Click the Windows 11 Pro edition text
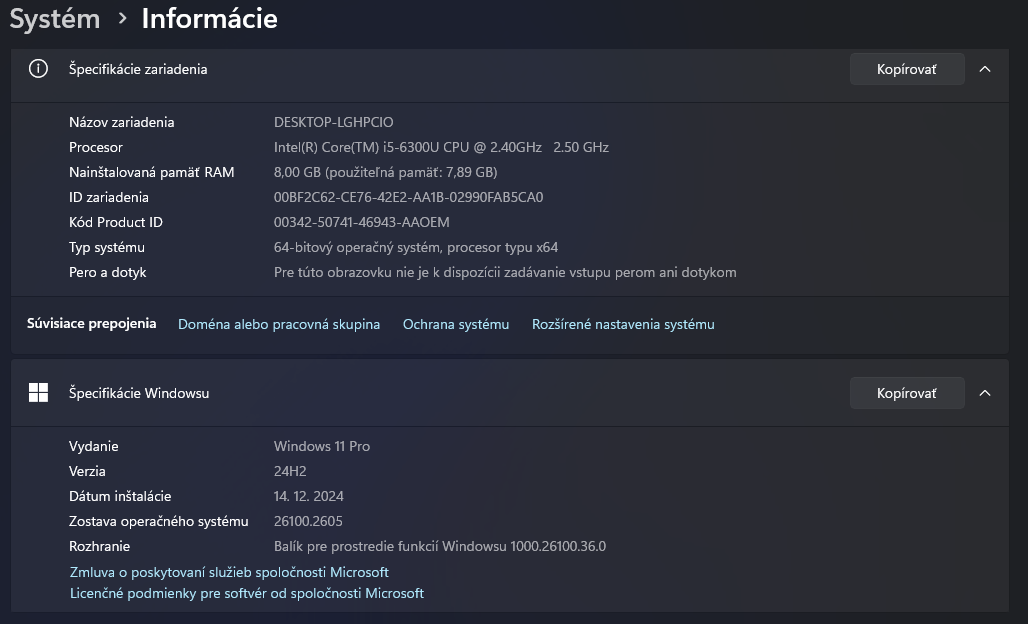Viewport: 1028px width, 624px height. [322, 446]
